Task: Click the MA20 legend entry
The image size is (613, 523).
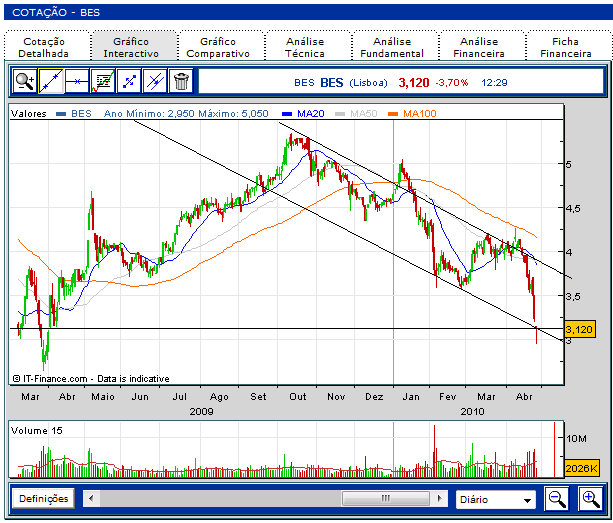Action: pyautogui.click(x=303, y=114)
